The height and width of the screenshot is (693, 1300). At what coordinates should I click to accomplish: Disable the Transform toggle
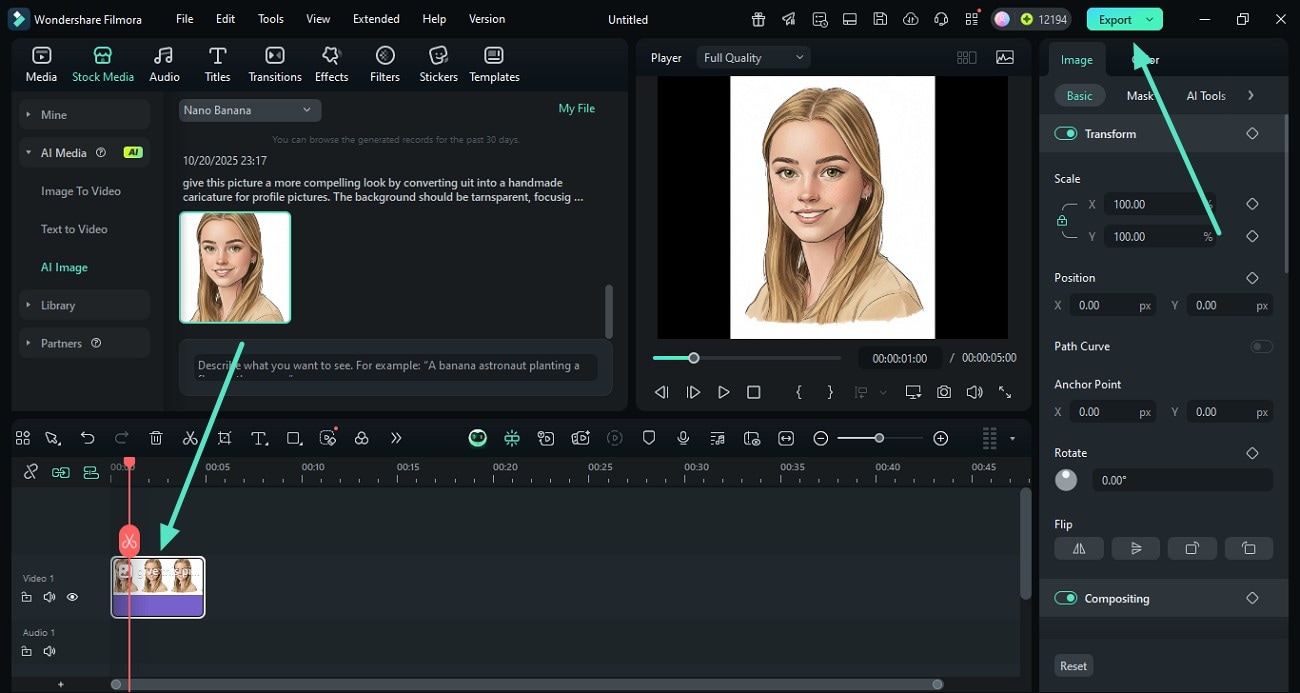pyautogui.click(x=1064, y=133)
